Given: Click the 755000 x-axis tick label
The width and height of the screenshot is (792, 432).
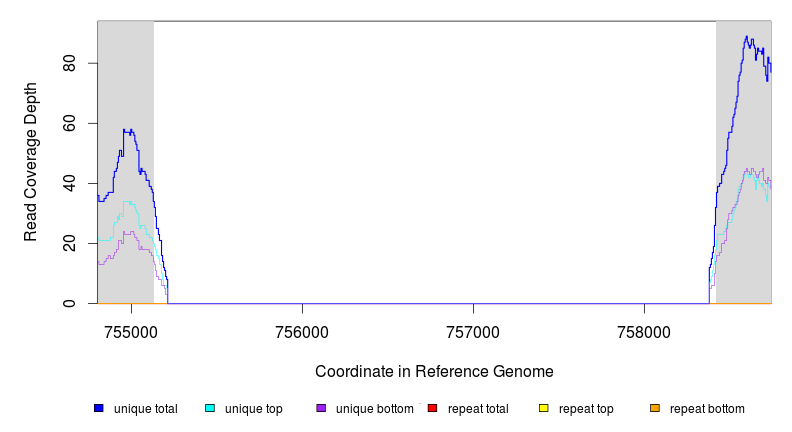Looking at the screenshot, I should pos(132,333).
